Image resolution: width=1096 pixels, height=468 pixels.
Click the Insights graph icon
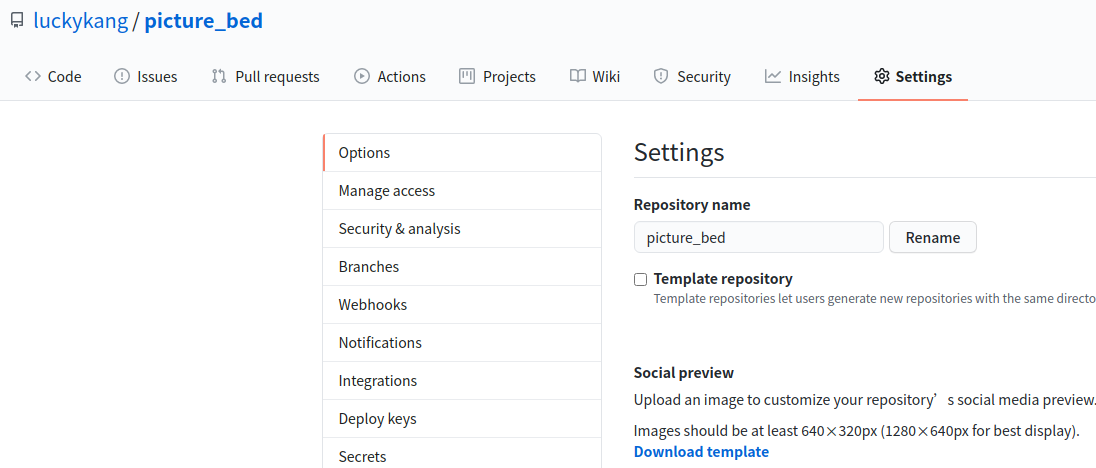pyautogui.click(x=772, y=76)
